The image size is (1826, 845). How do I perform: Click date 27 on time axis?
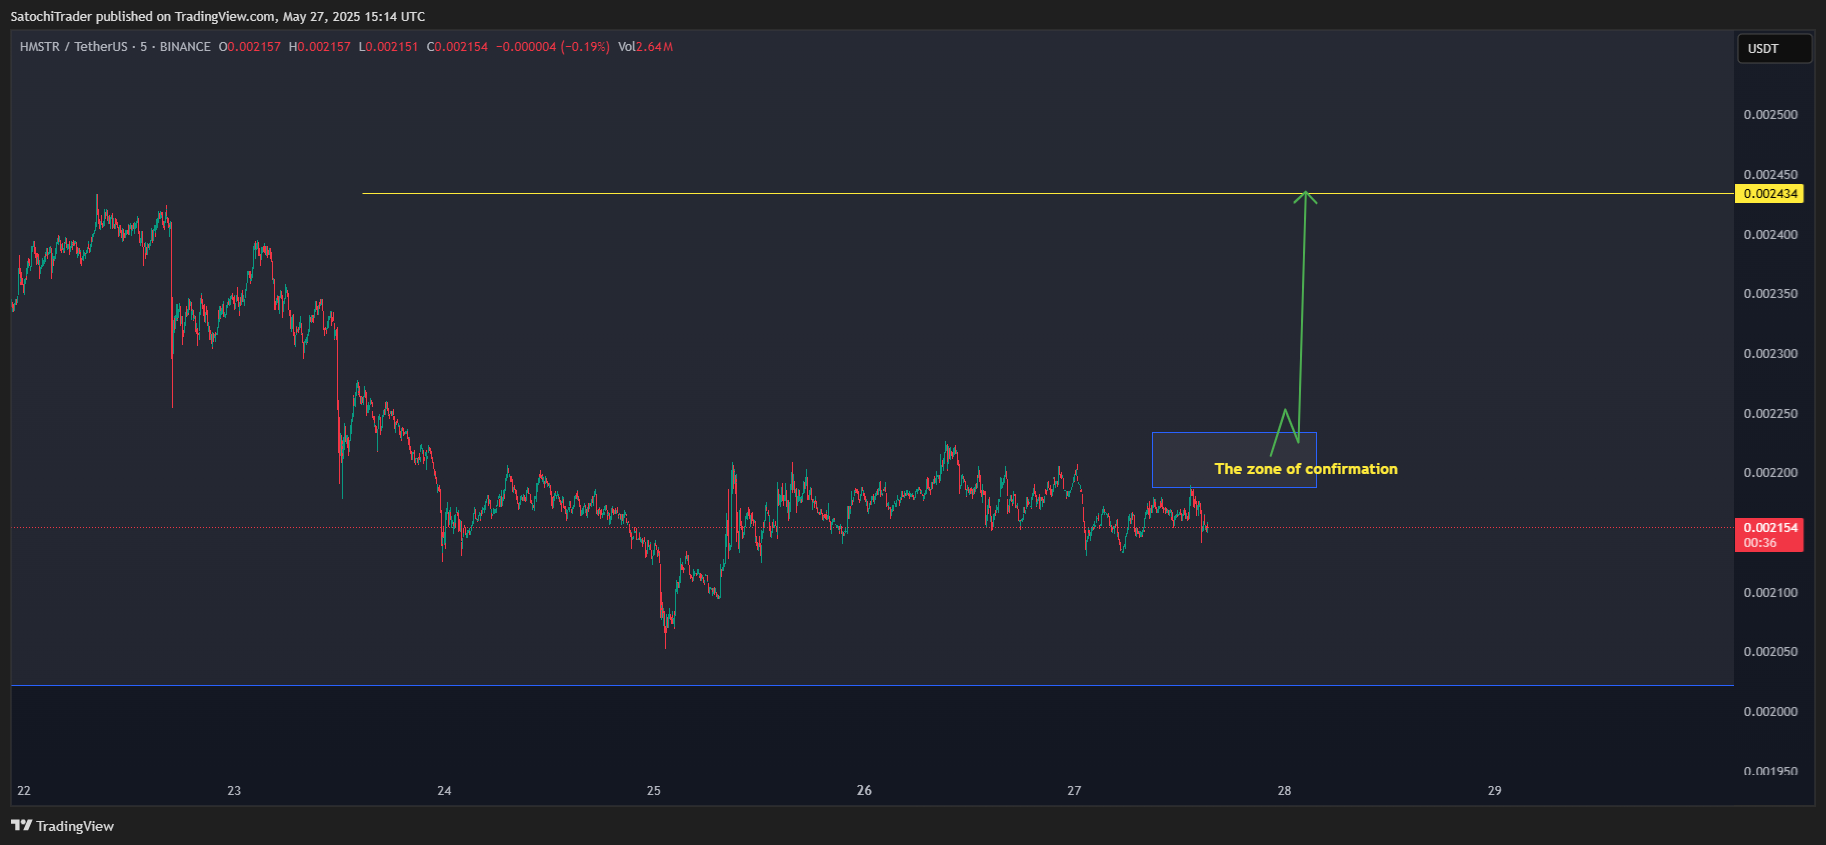tap(1074, 791)
